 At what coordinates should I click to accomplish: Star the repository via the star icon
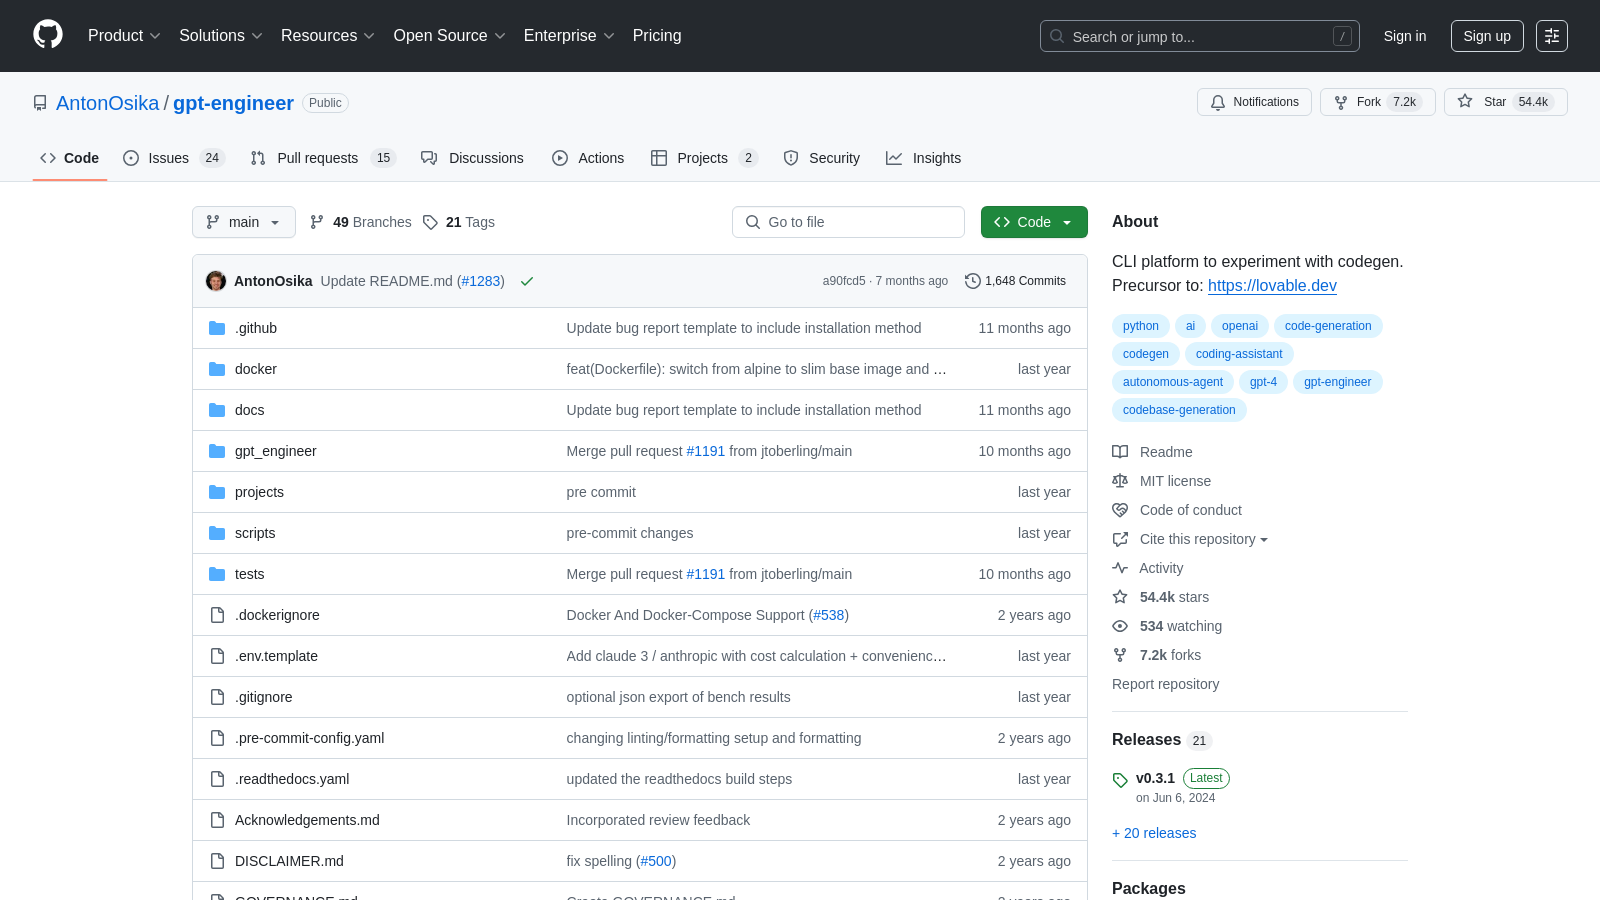tap(1465, 101)
